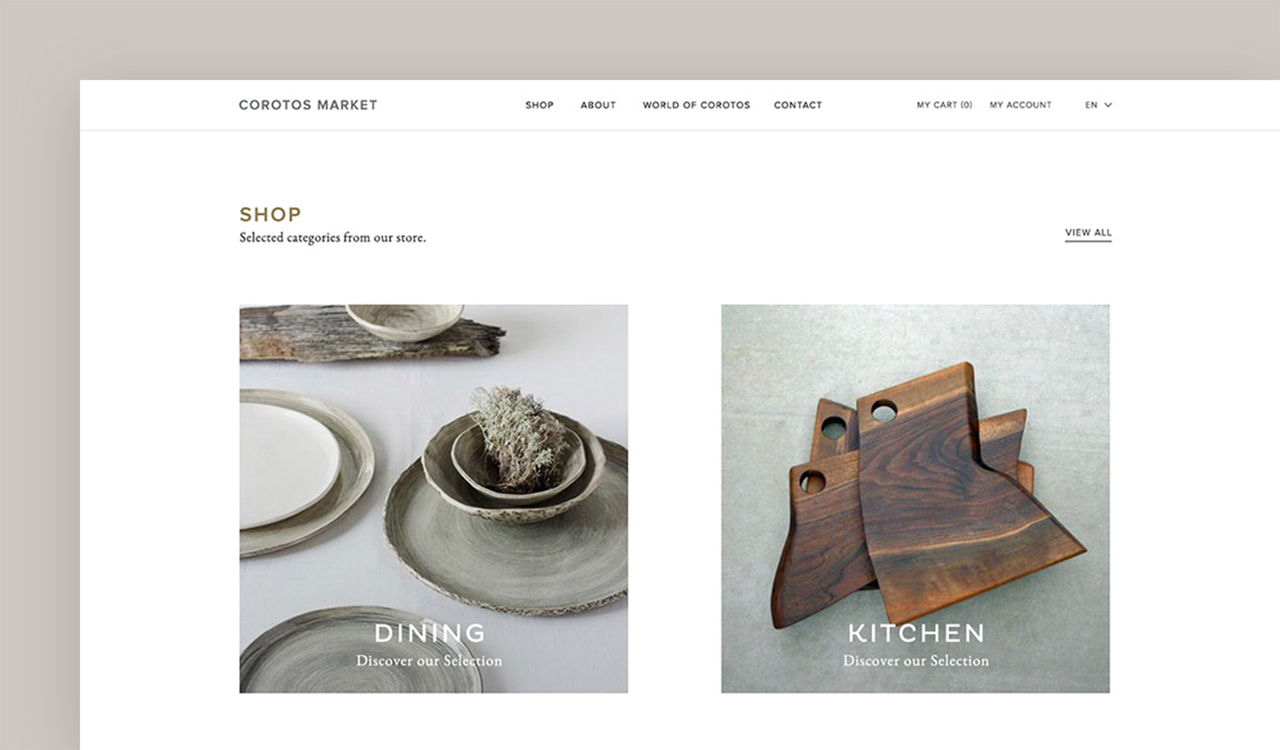Open the Dining category image

click(434, 499)
